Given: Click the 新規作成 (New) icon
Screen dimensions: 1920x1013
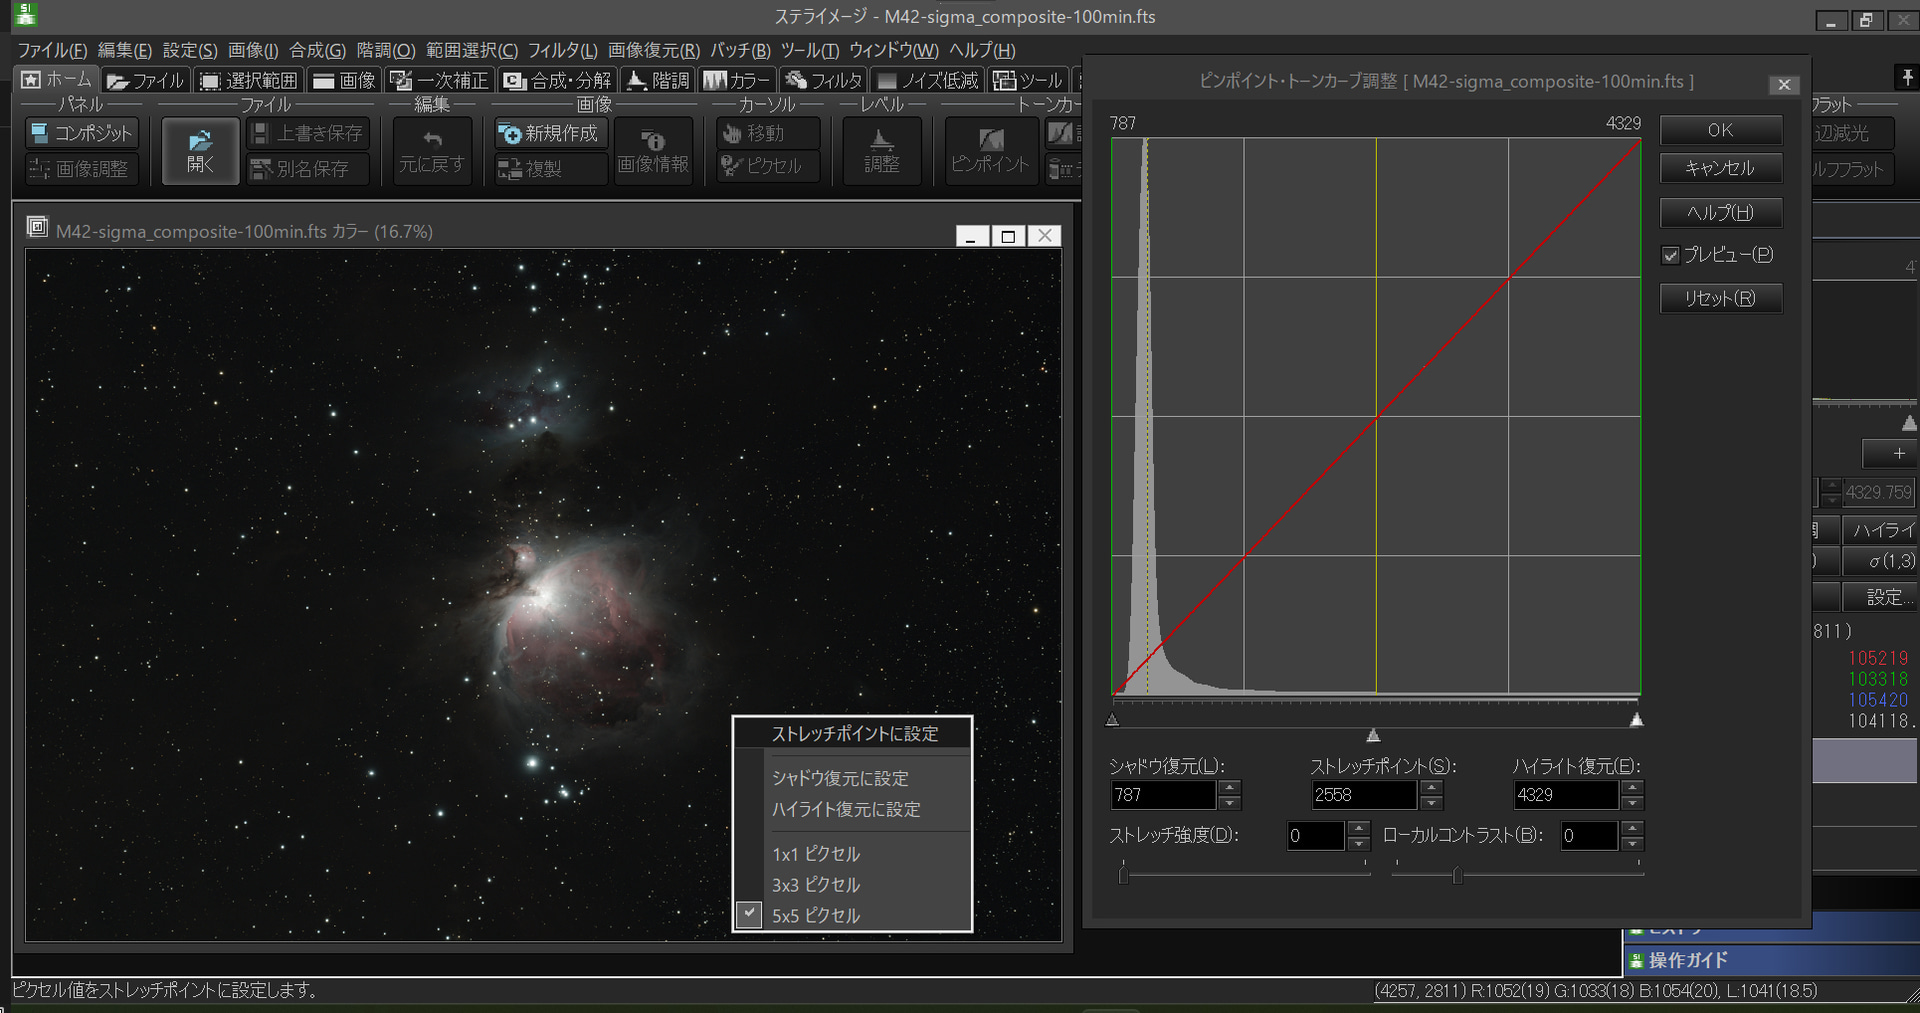Looking at the screenshot, I should tap(550, 133).
